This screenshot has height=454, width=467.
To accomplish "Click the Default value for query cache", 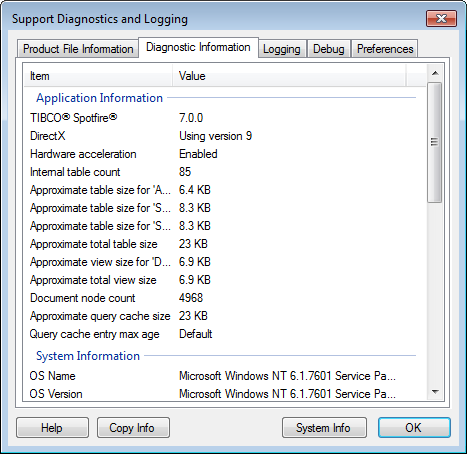I will click(x=196, y=334).
